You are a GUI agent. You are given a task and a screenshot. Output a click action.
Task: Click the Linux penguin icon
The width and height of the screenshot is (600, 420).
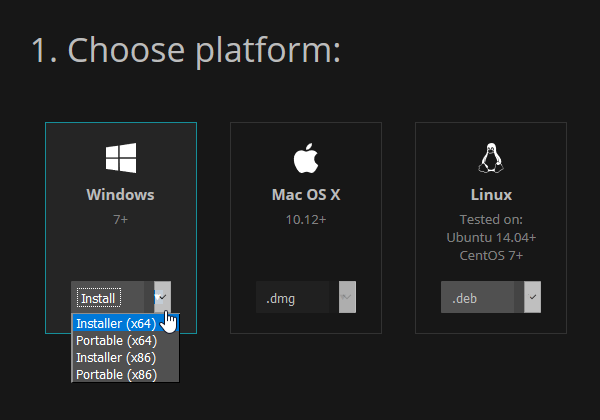(491, 158)
